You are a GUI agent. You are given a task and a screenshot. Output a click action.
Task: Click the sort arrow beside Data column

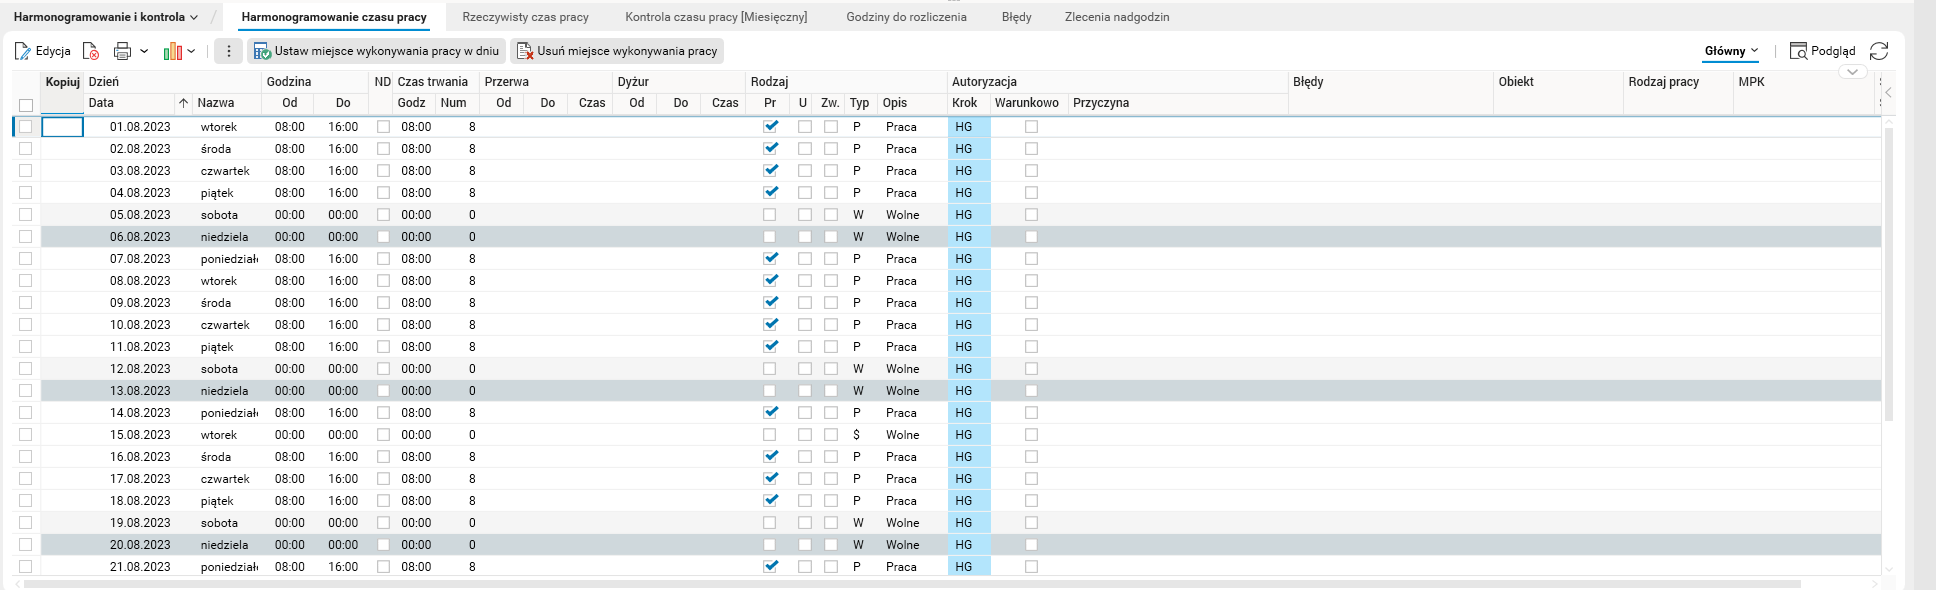tap(183, 103)
